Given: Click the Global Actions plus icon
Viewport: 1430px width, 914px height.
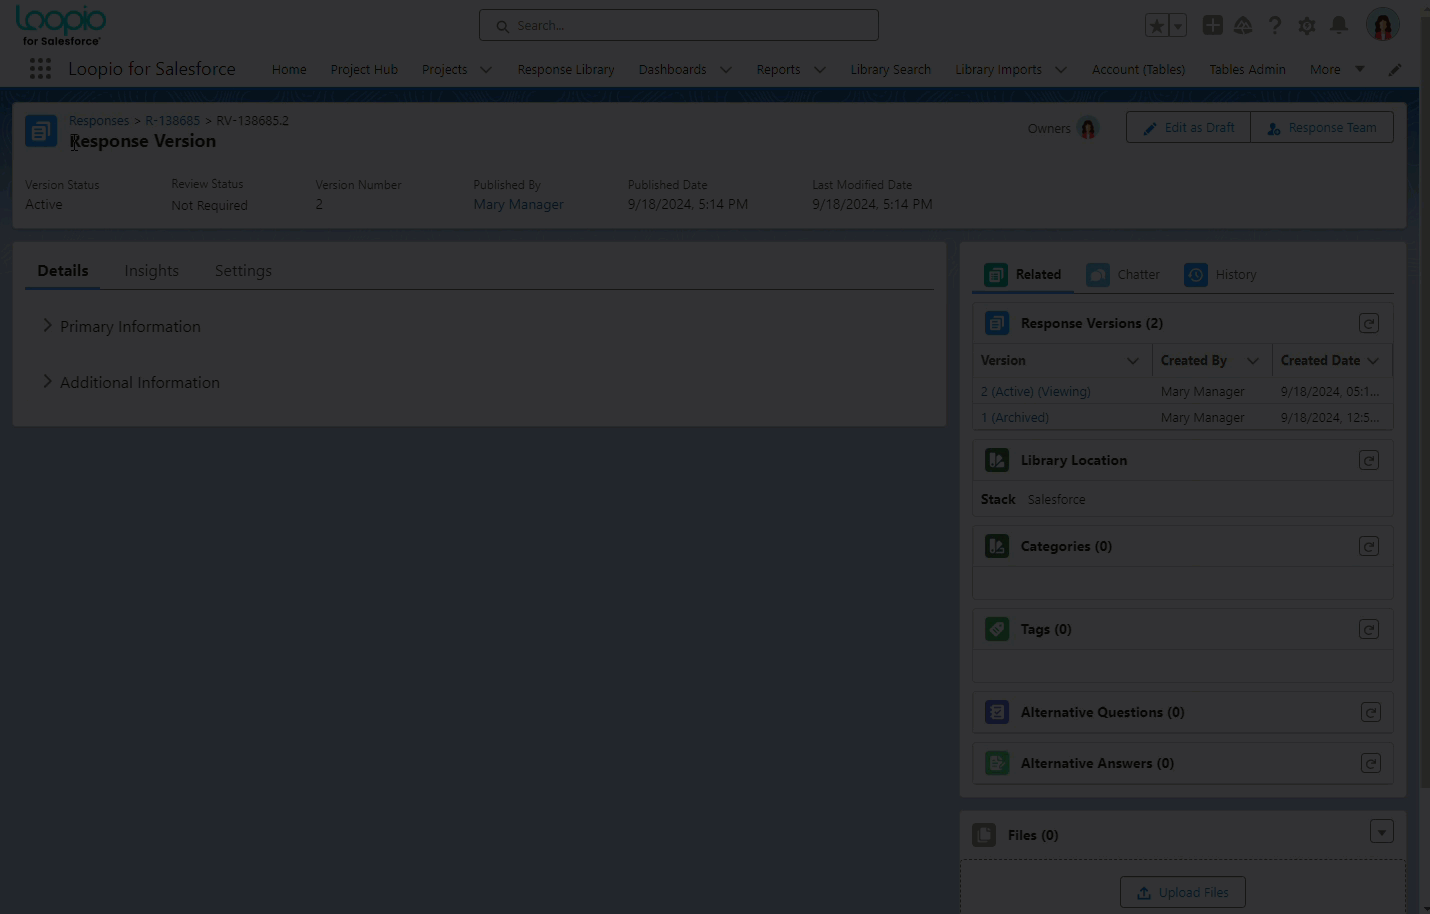Looking at the screenshot, I should click(1212, 25).
